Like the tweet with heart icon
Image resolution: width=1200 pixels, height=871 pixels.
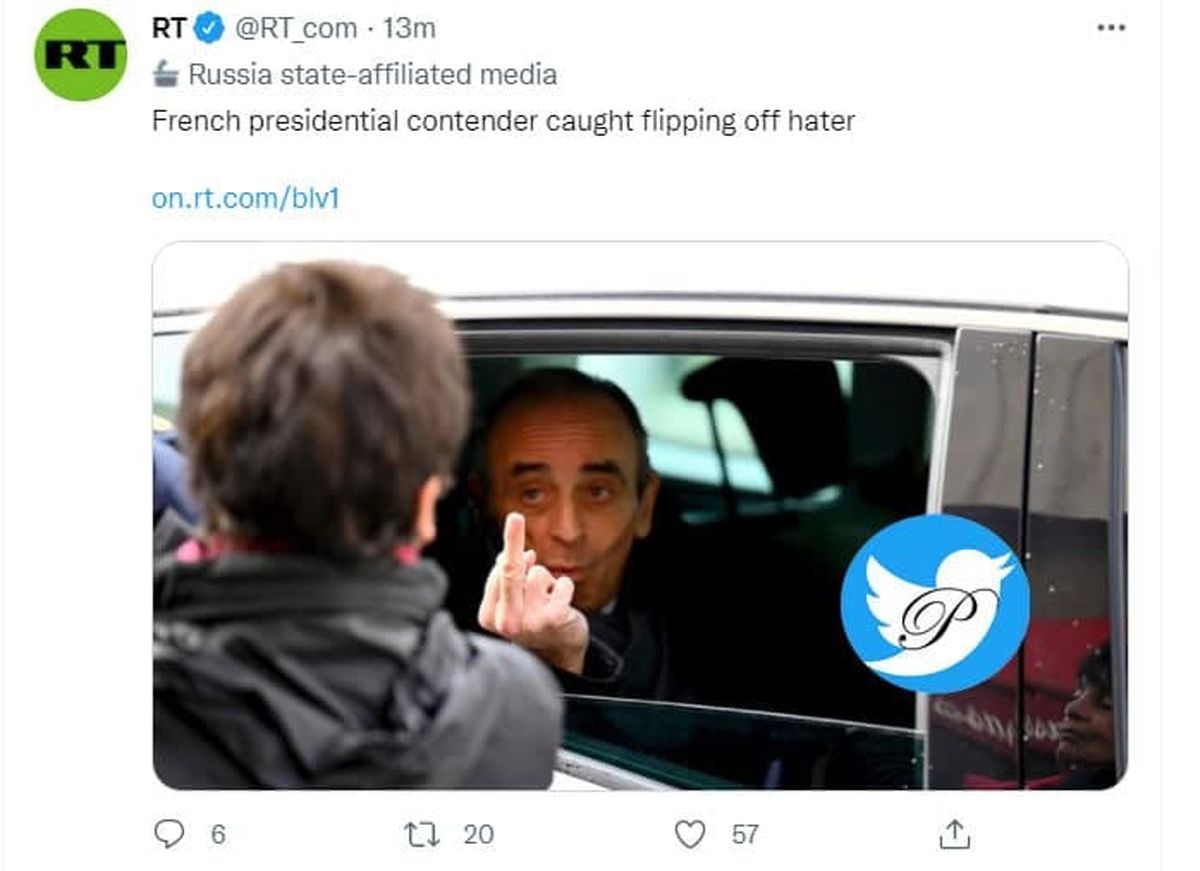[690, 834]
